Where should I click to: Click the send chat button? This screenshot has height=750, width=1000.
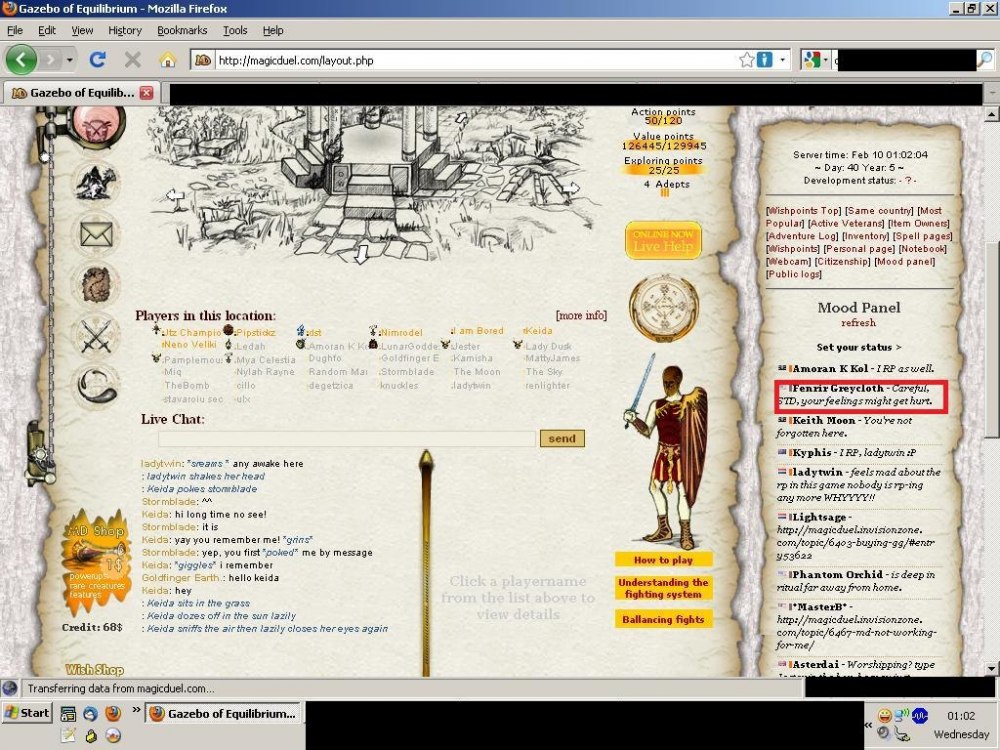point(562,438)
